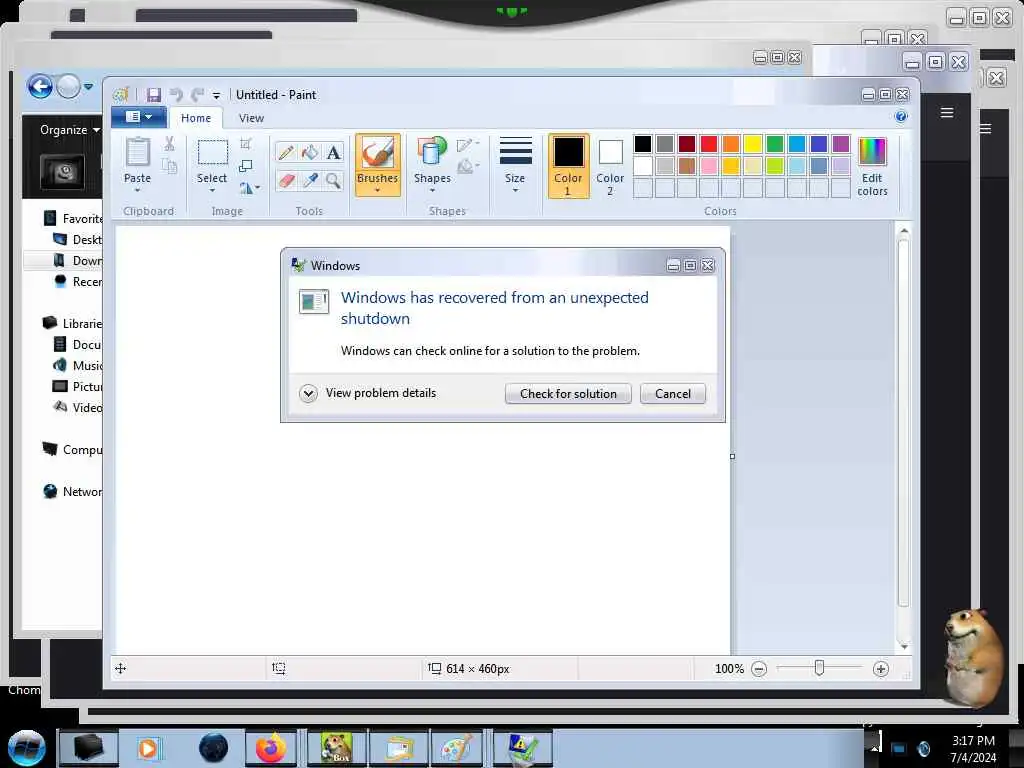Select the Color 2 button
The width and height of the screenshot is (1024, 768).
coord(610,166)
